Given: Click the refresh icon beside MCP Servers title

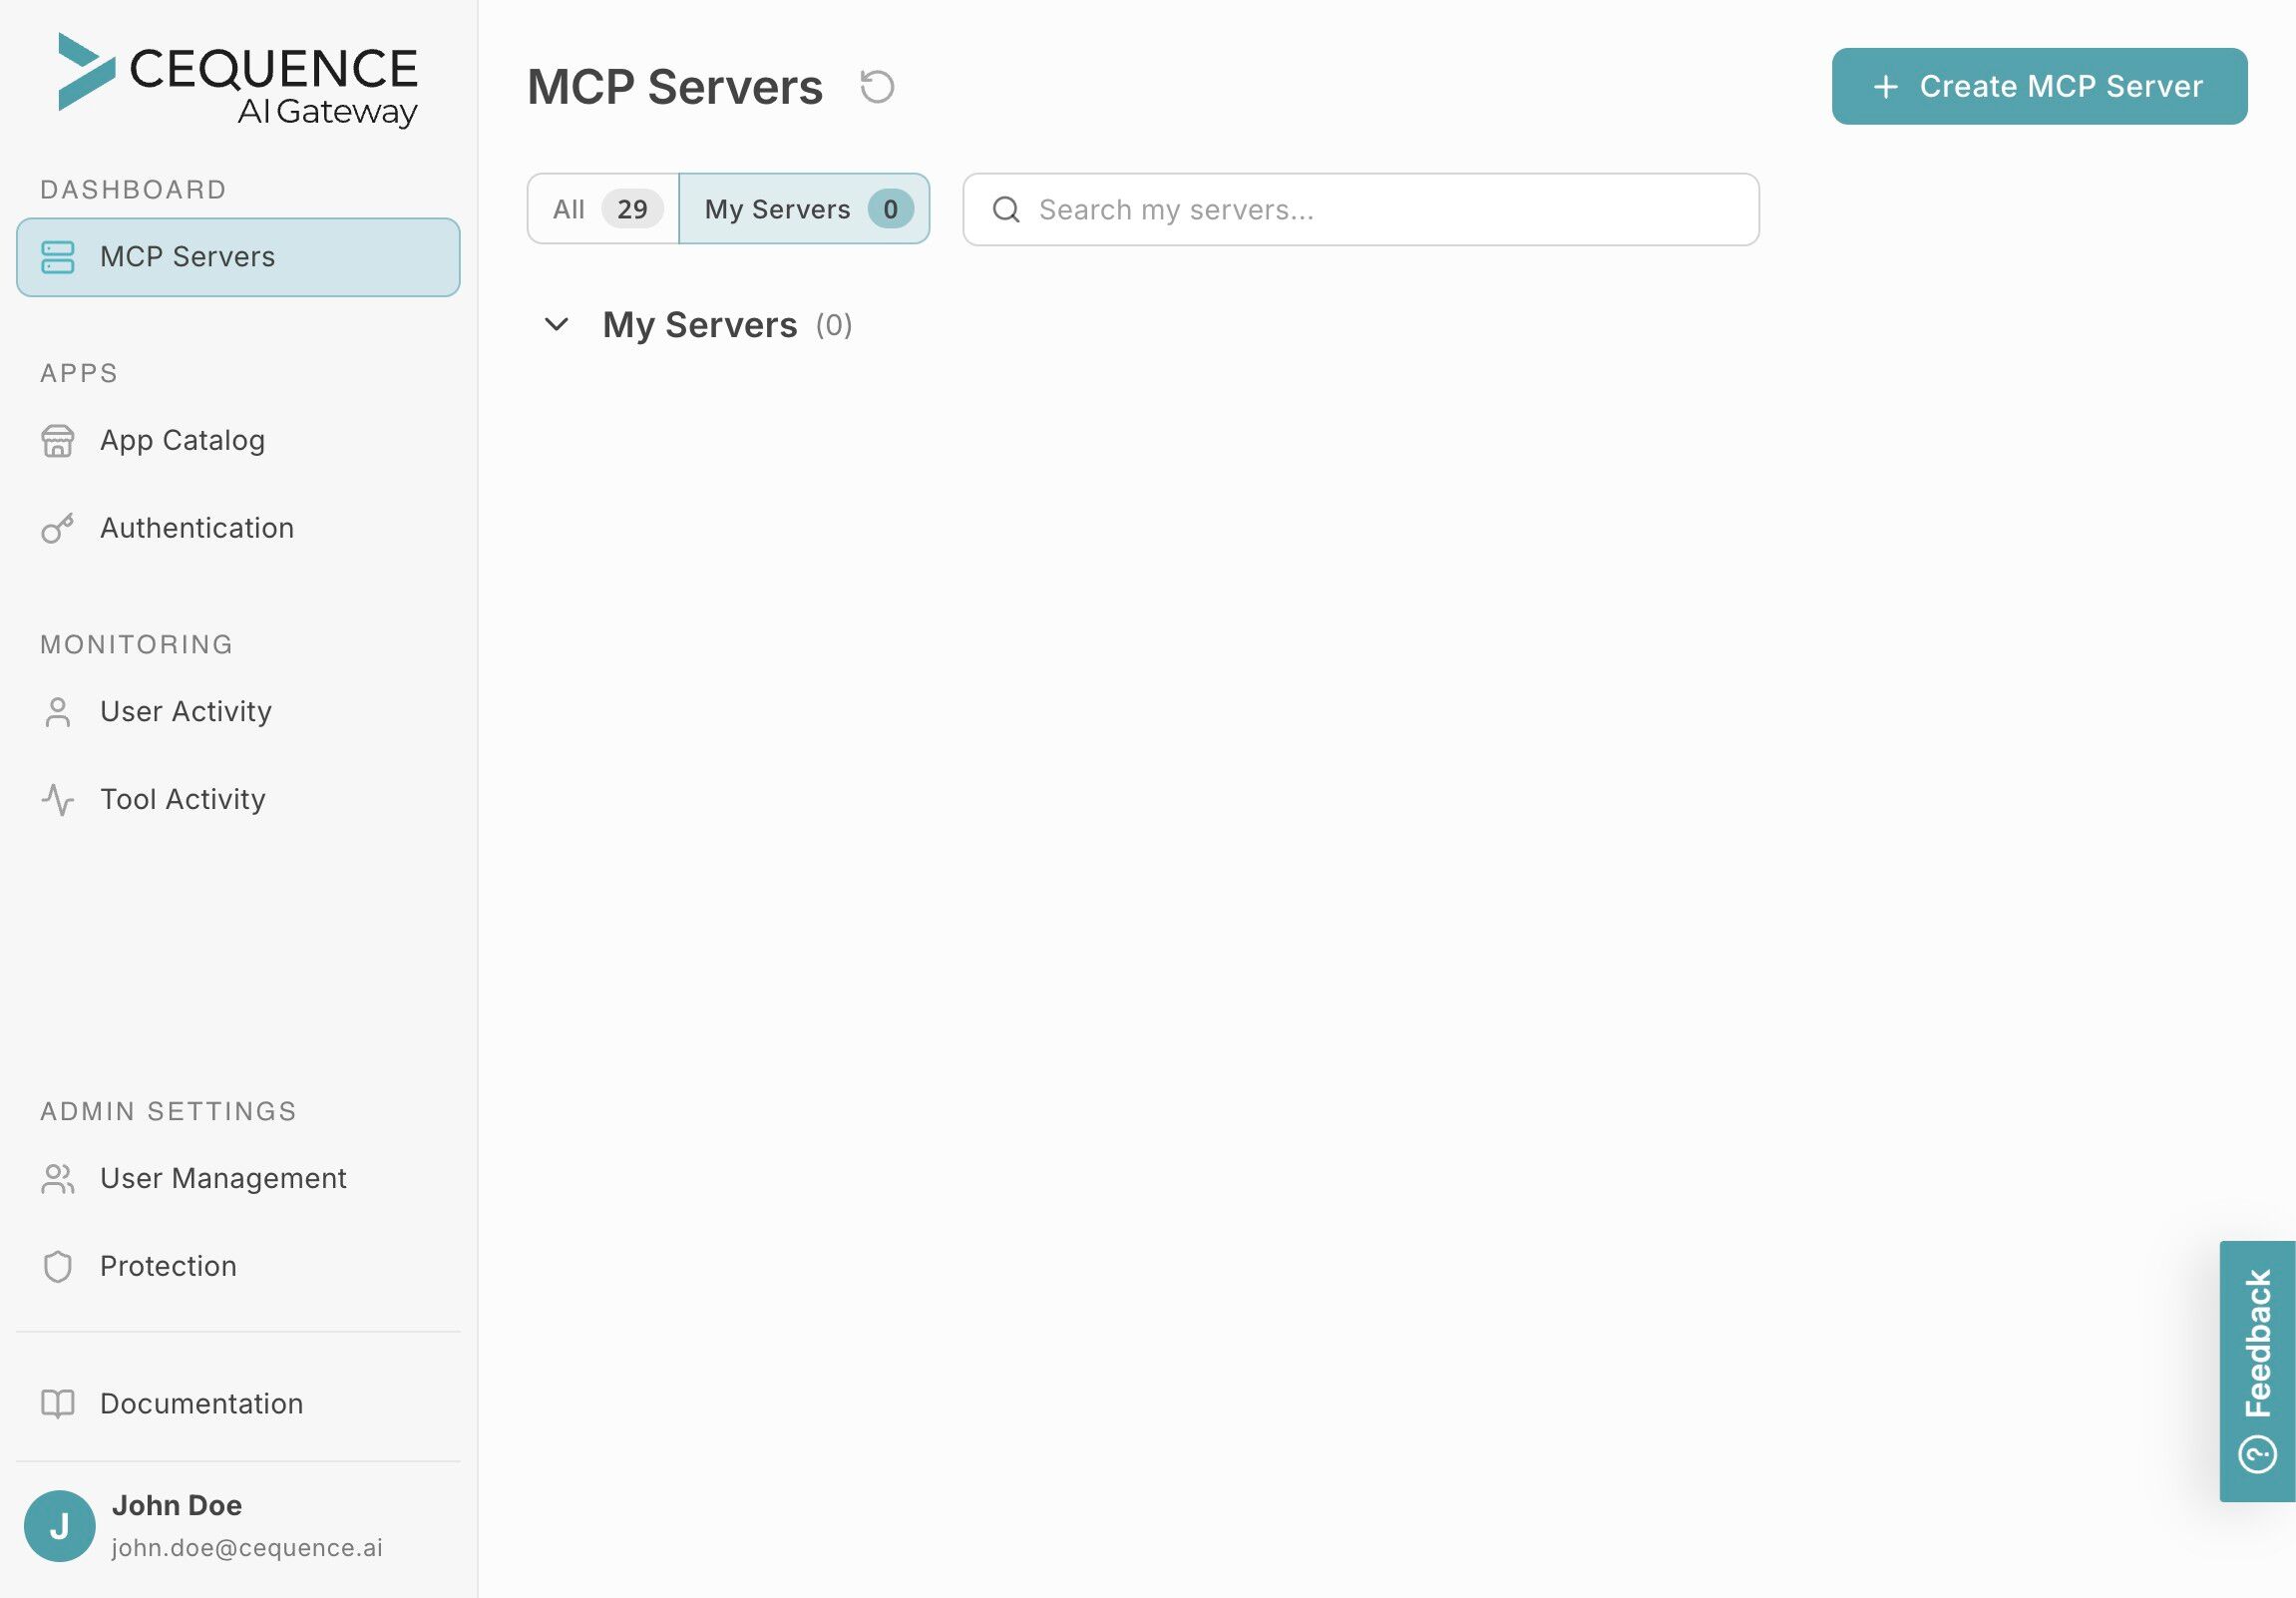Looking at the screenshot, I should 877,87.
